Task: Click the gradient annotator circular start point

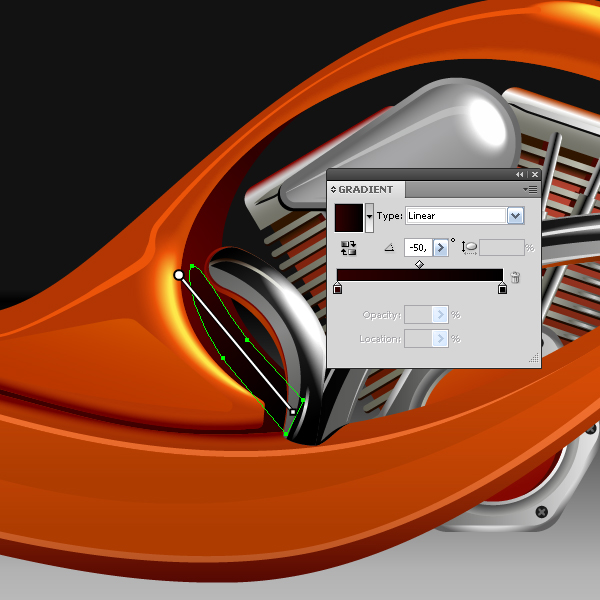Action: pyautogui.click(x=179, y=275)
